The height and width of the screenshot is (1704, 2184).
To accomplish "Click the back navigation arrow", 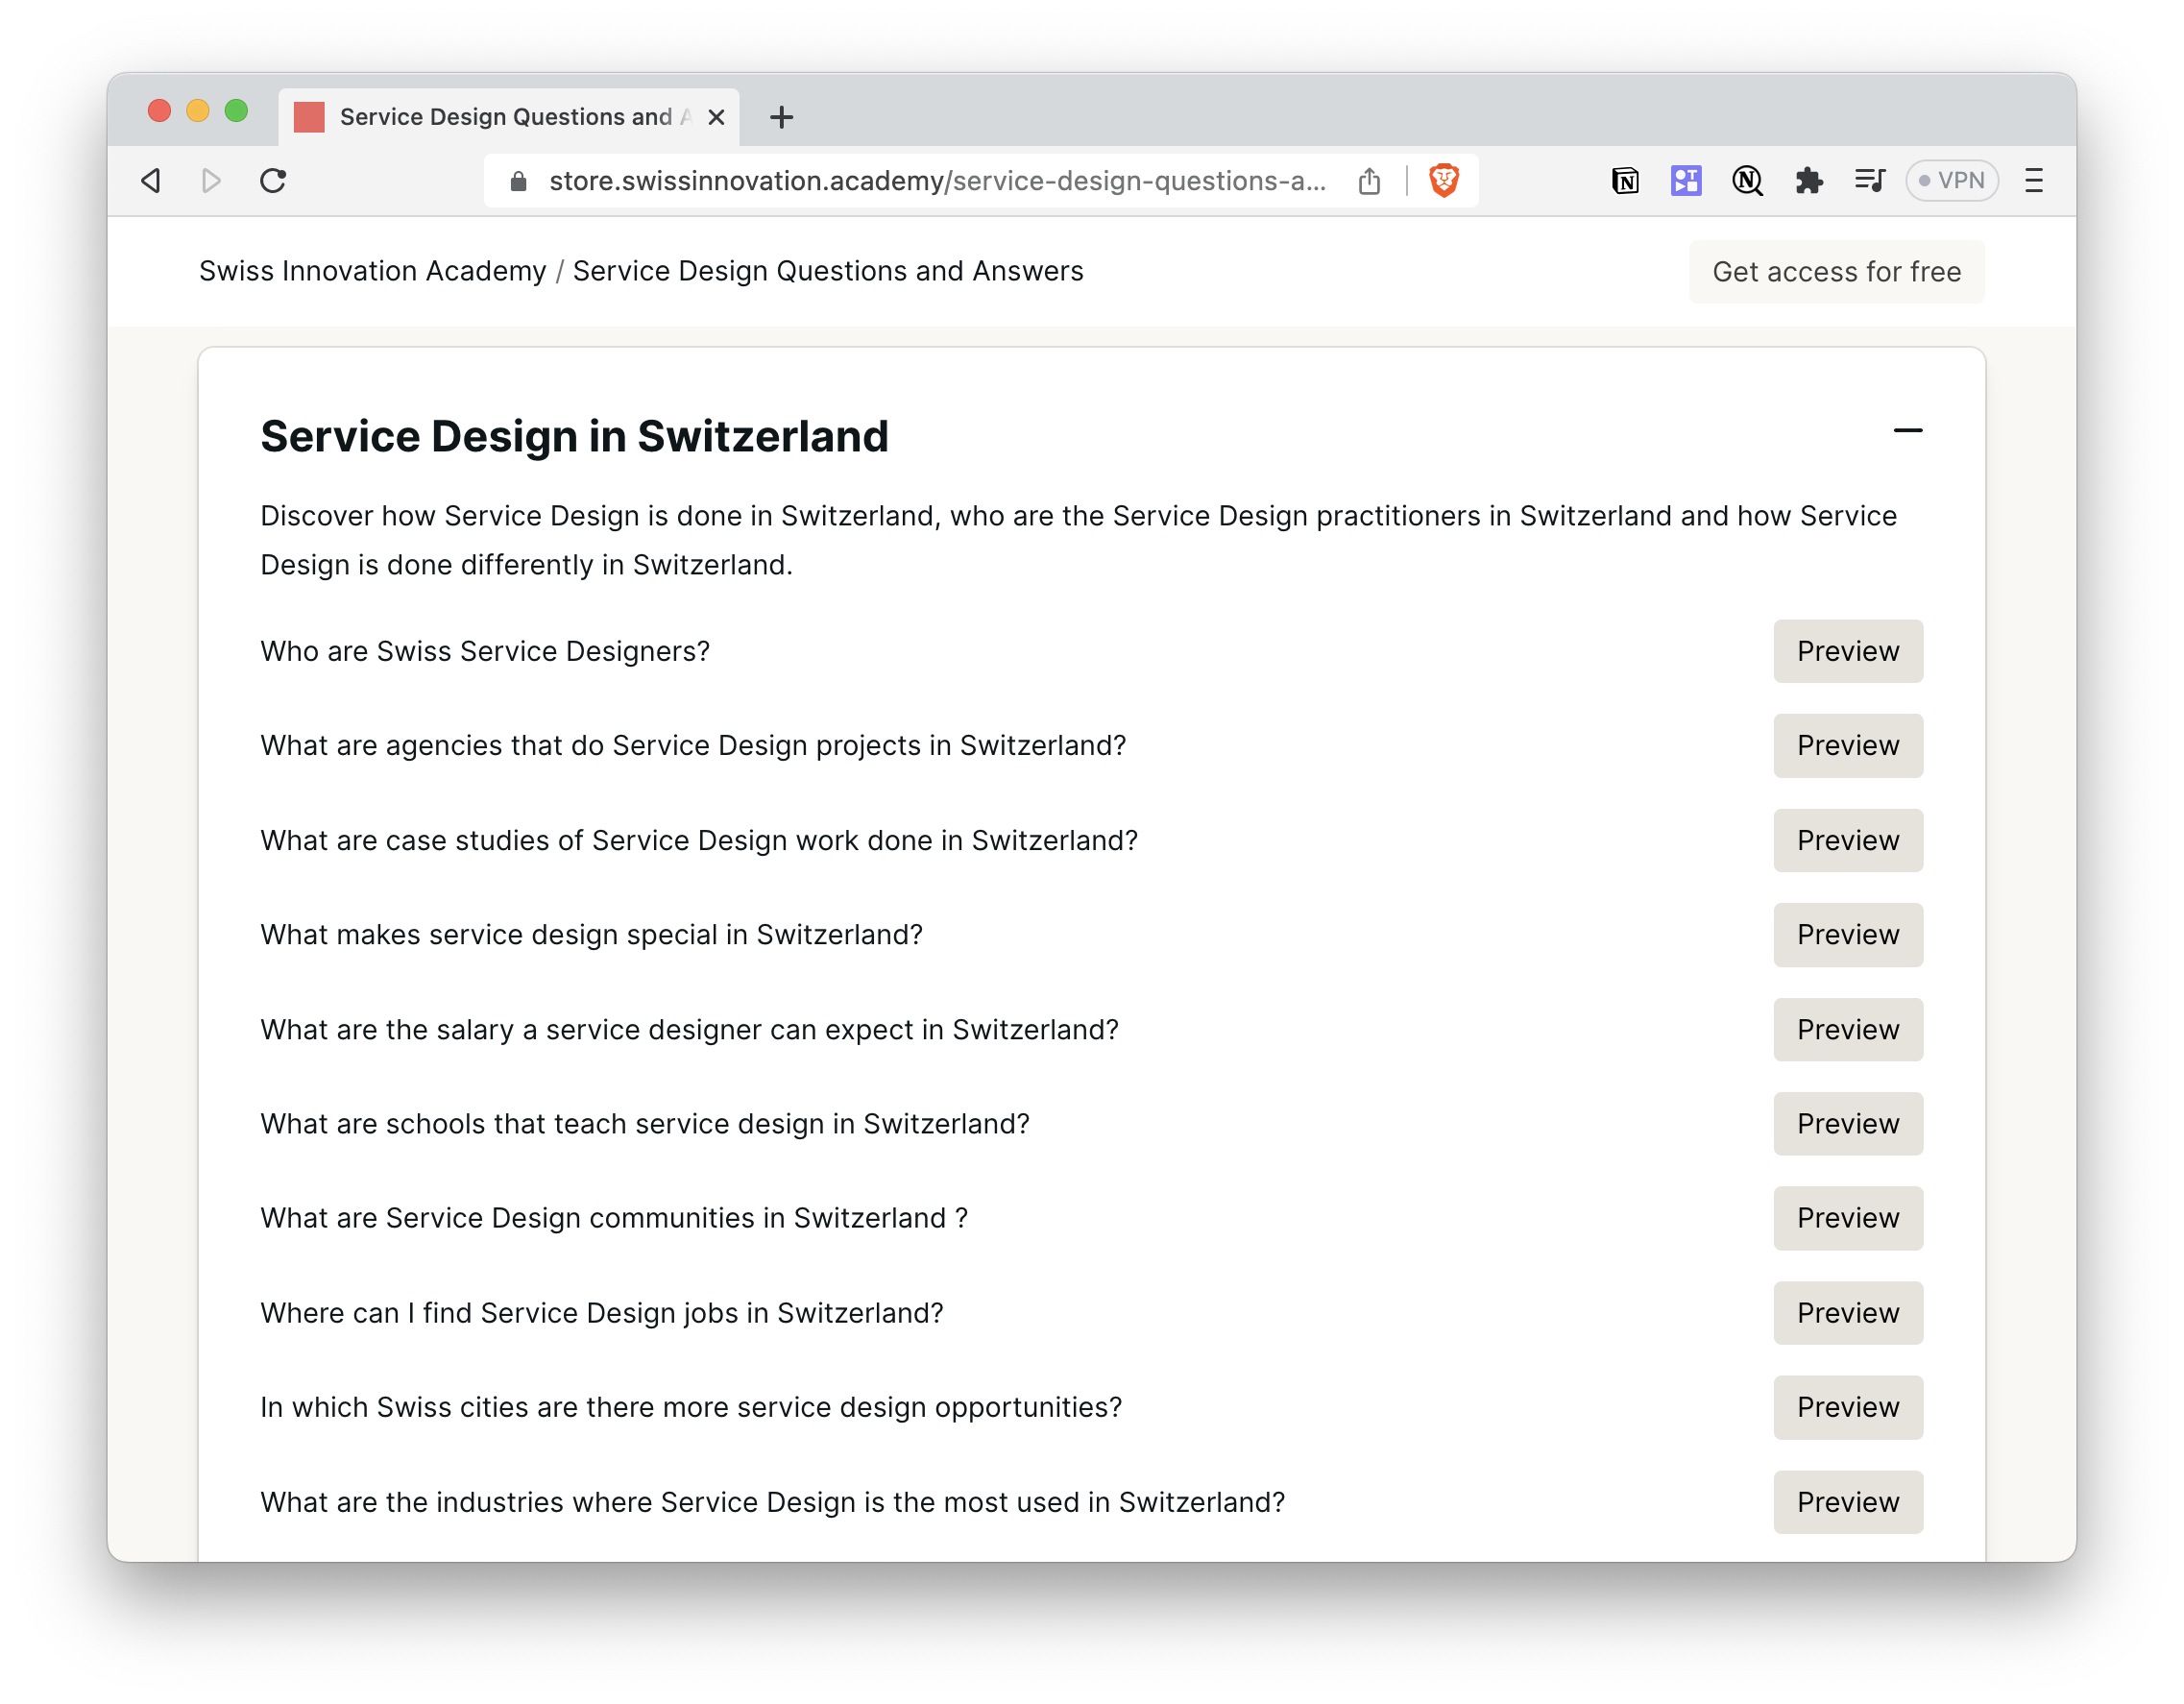I will pyautogui.click(x=150, y=181).
